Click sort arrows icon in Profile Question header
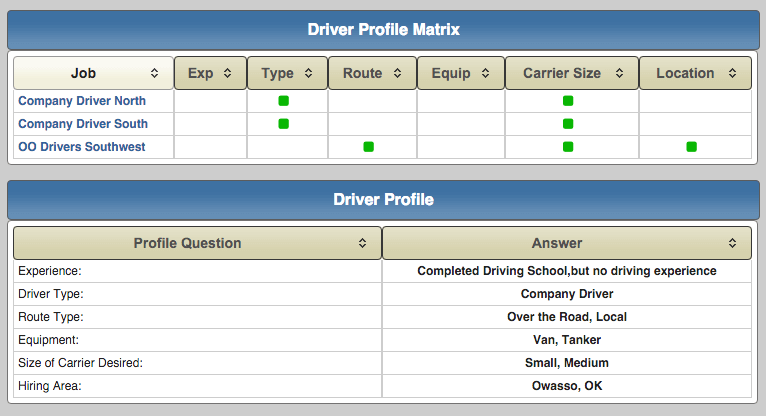766x416 pixels. tap(362, 243)
